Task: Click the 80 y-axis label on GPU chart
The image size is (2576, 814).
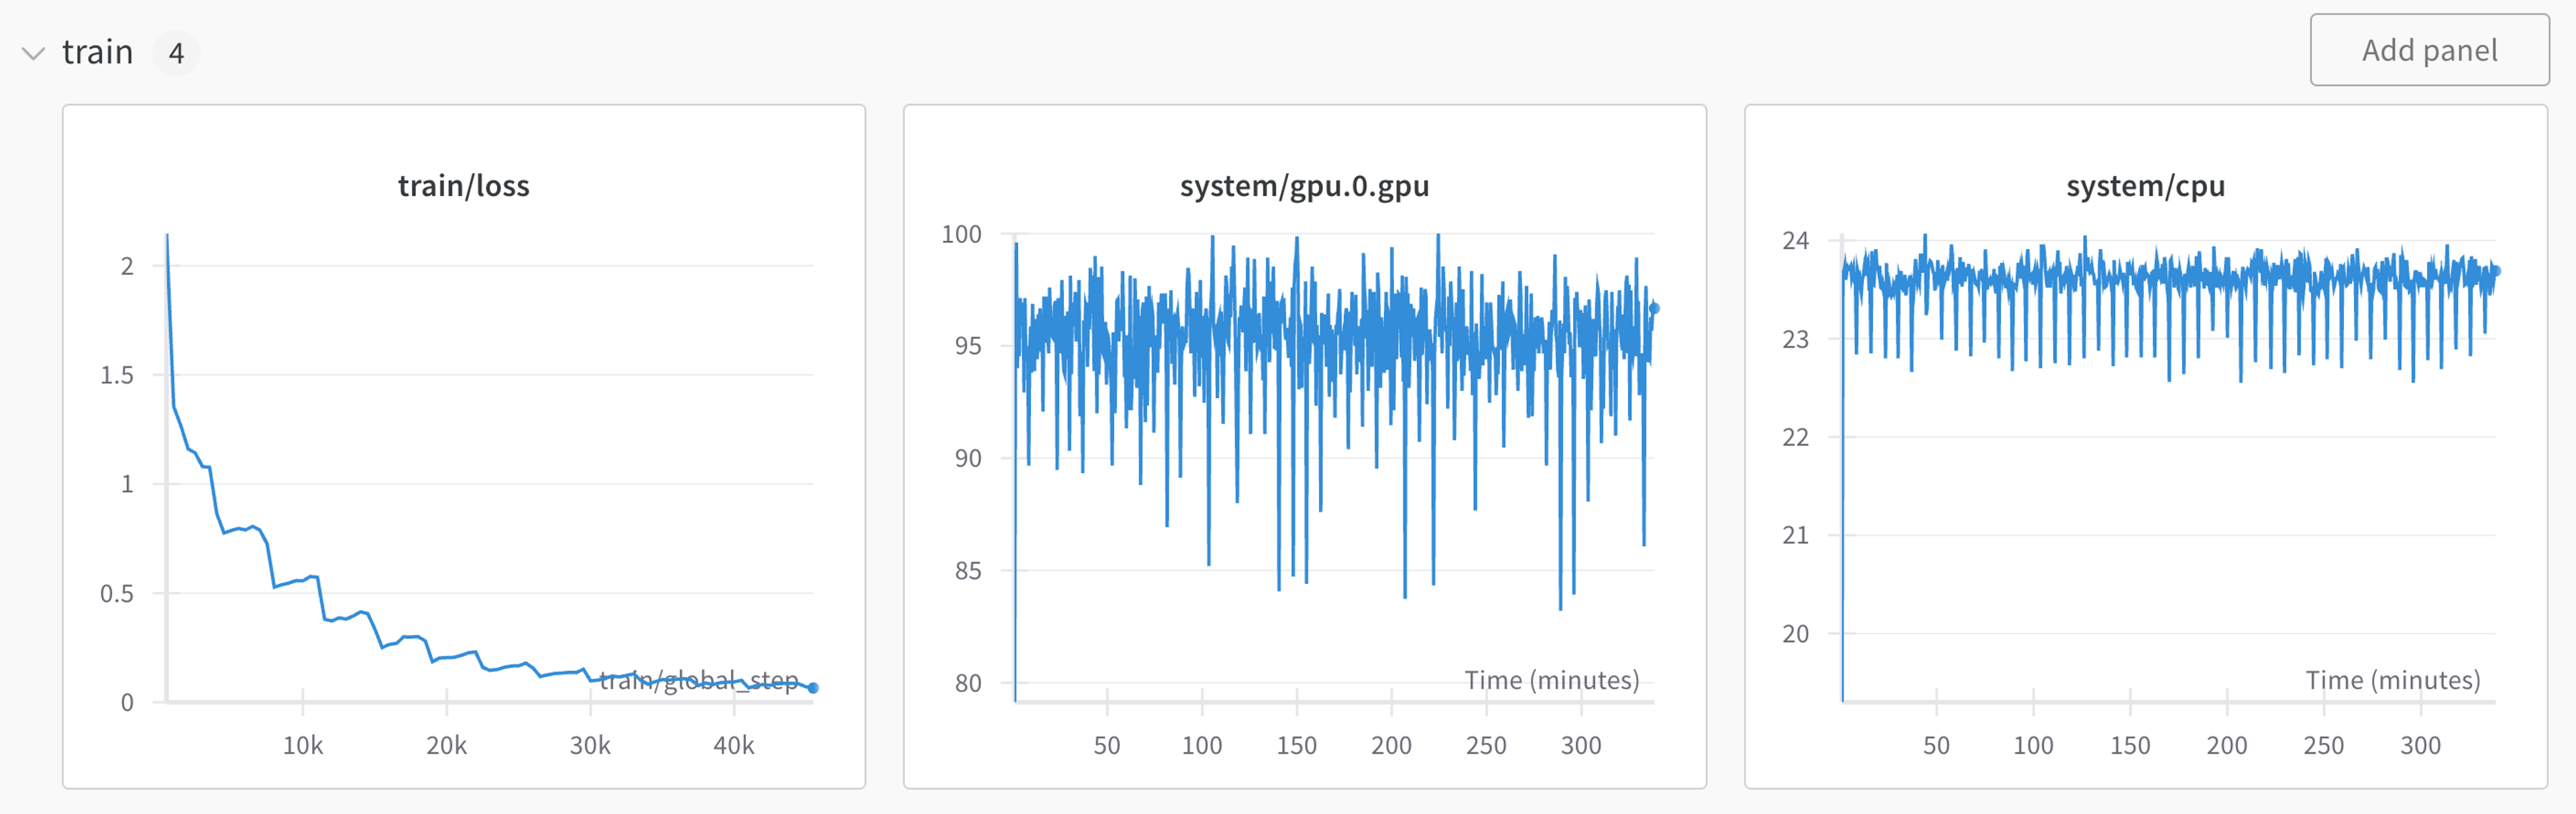Action: (x=968, y=683)
